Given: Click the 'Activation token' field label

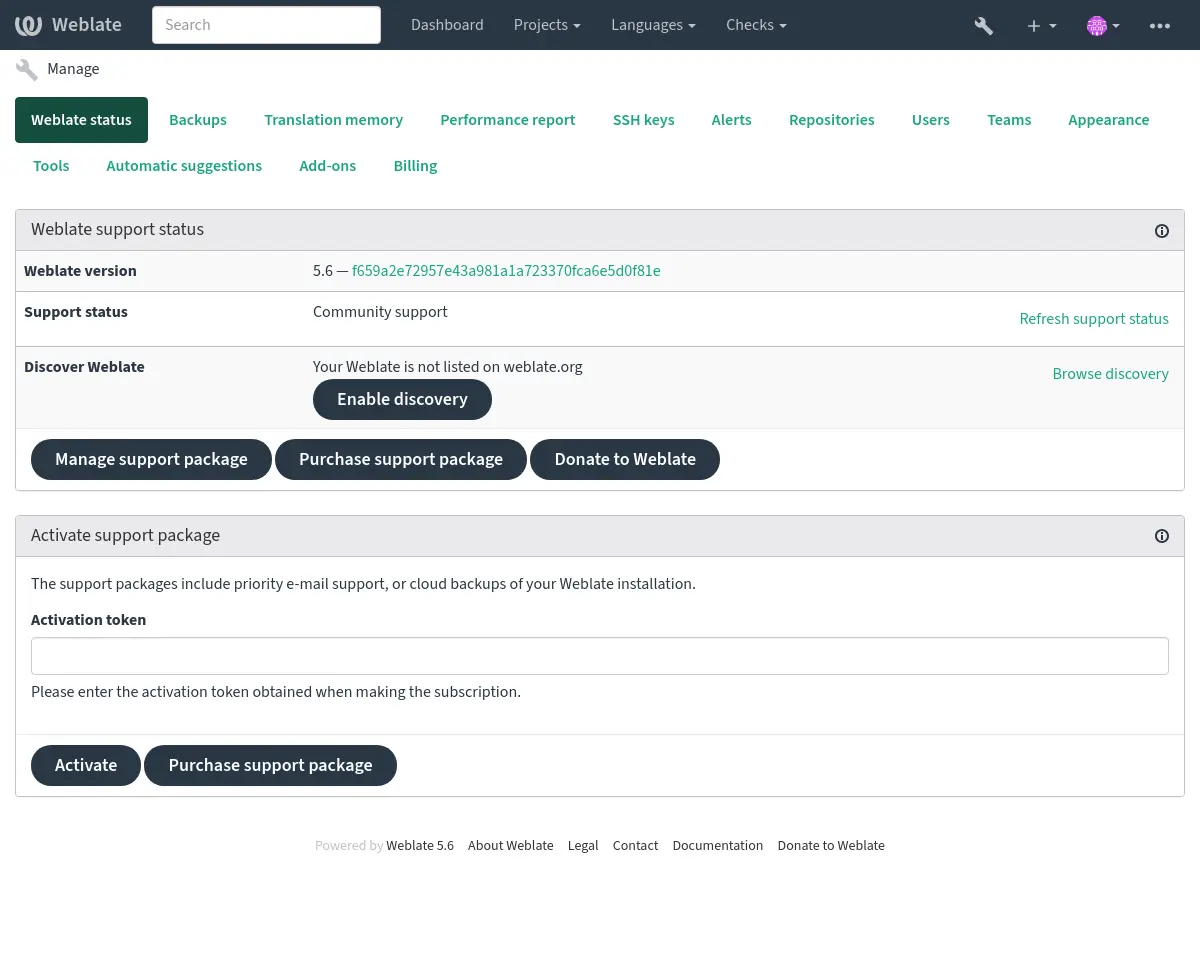Looking at the screenshot, I should coord(88,620).
